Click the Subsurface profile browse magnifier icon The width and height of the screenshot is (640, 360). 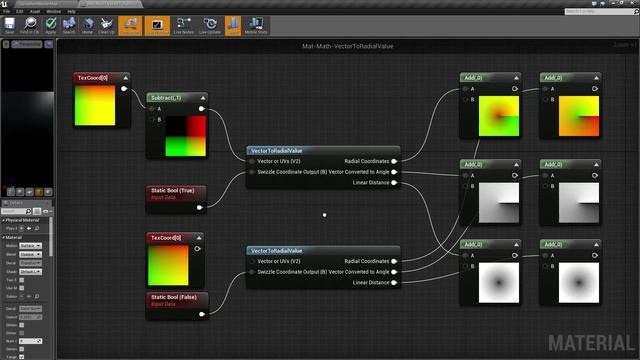(x=37, y=296)
